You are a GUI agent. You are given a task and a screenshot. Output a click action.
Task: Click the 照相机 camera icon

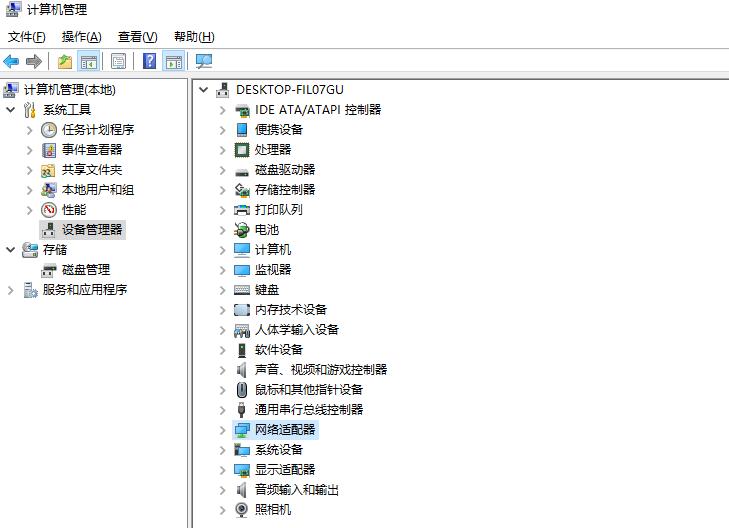point(242,510)
